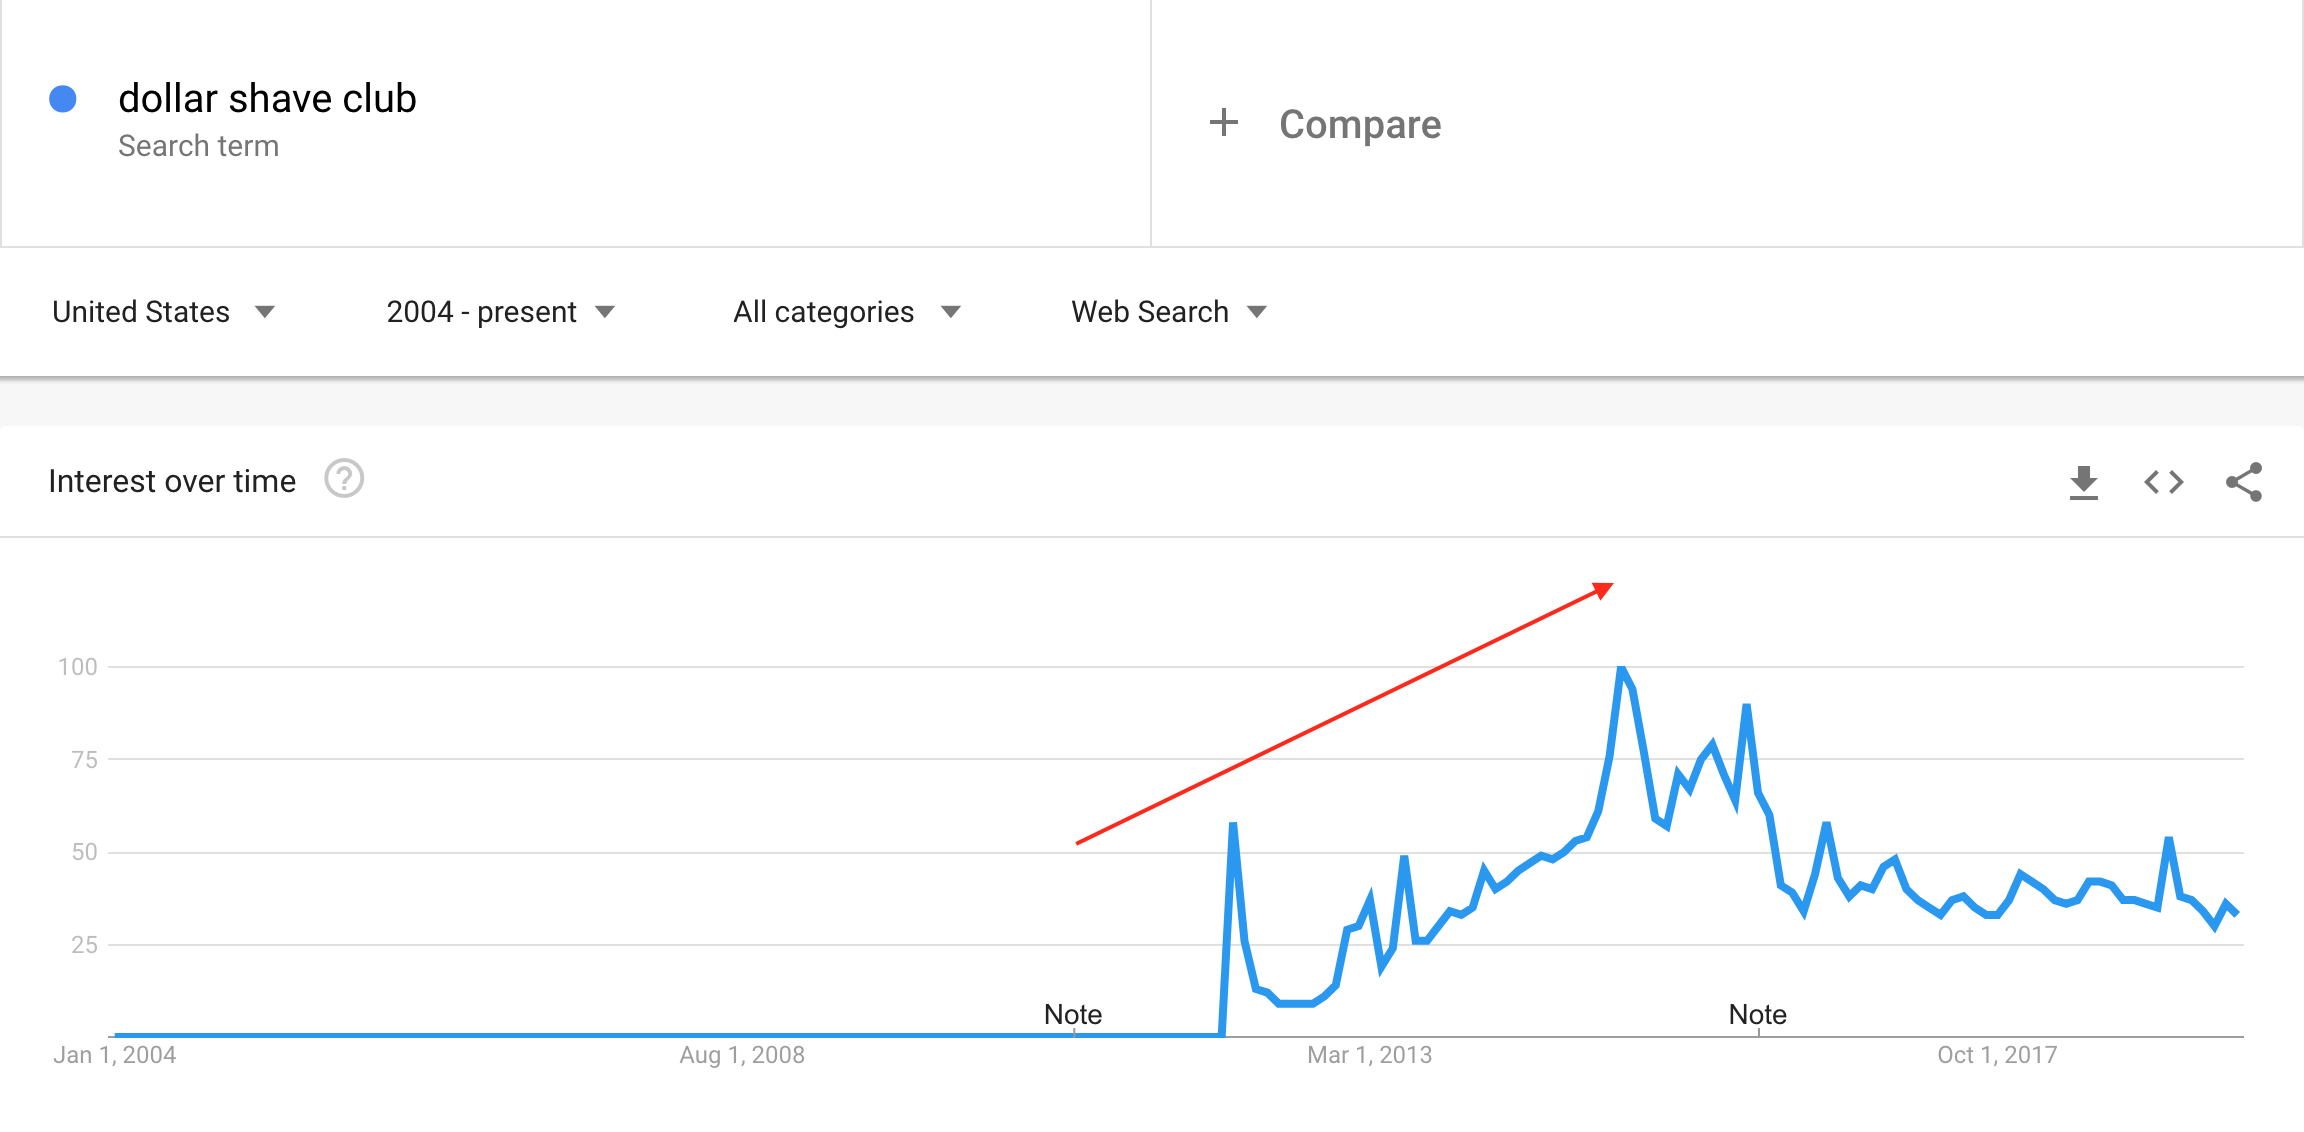Viewport: 2304px width, 1132px height.
Task: Add a comparison term with Compare
Action: [1360, 124]
